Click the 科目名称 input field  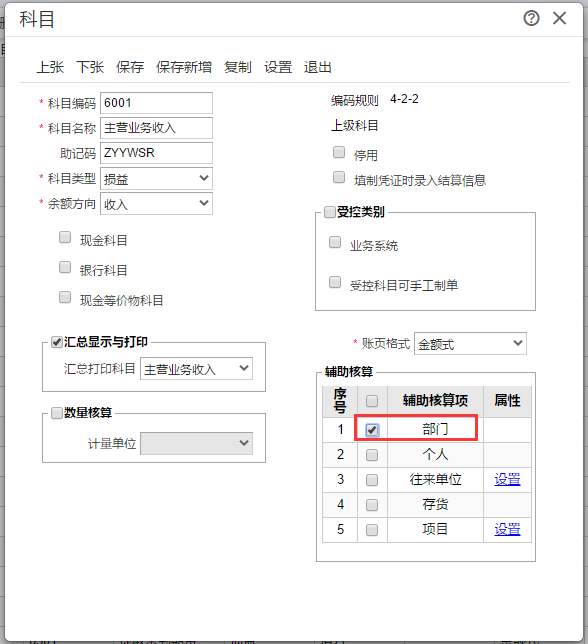click(156, 128)
